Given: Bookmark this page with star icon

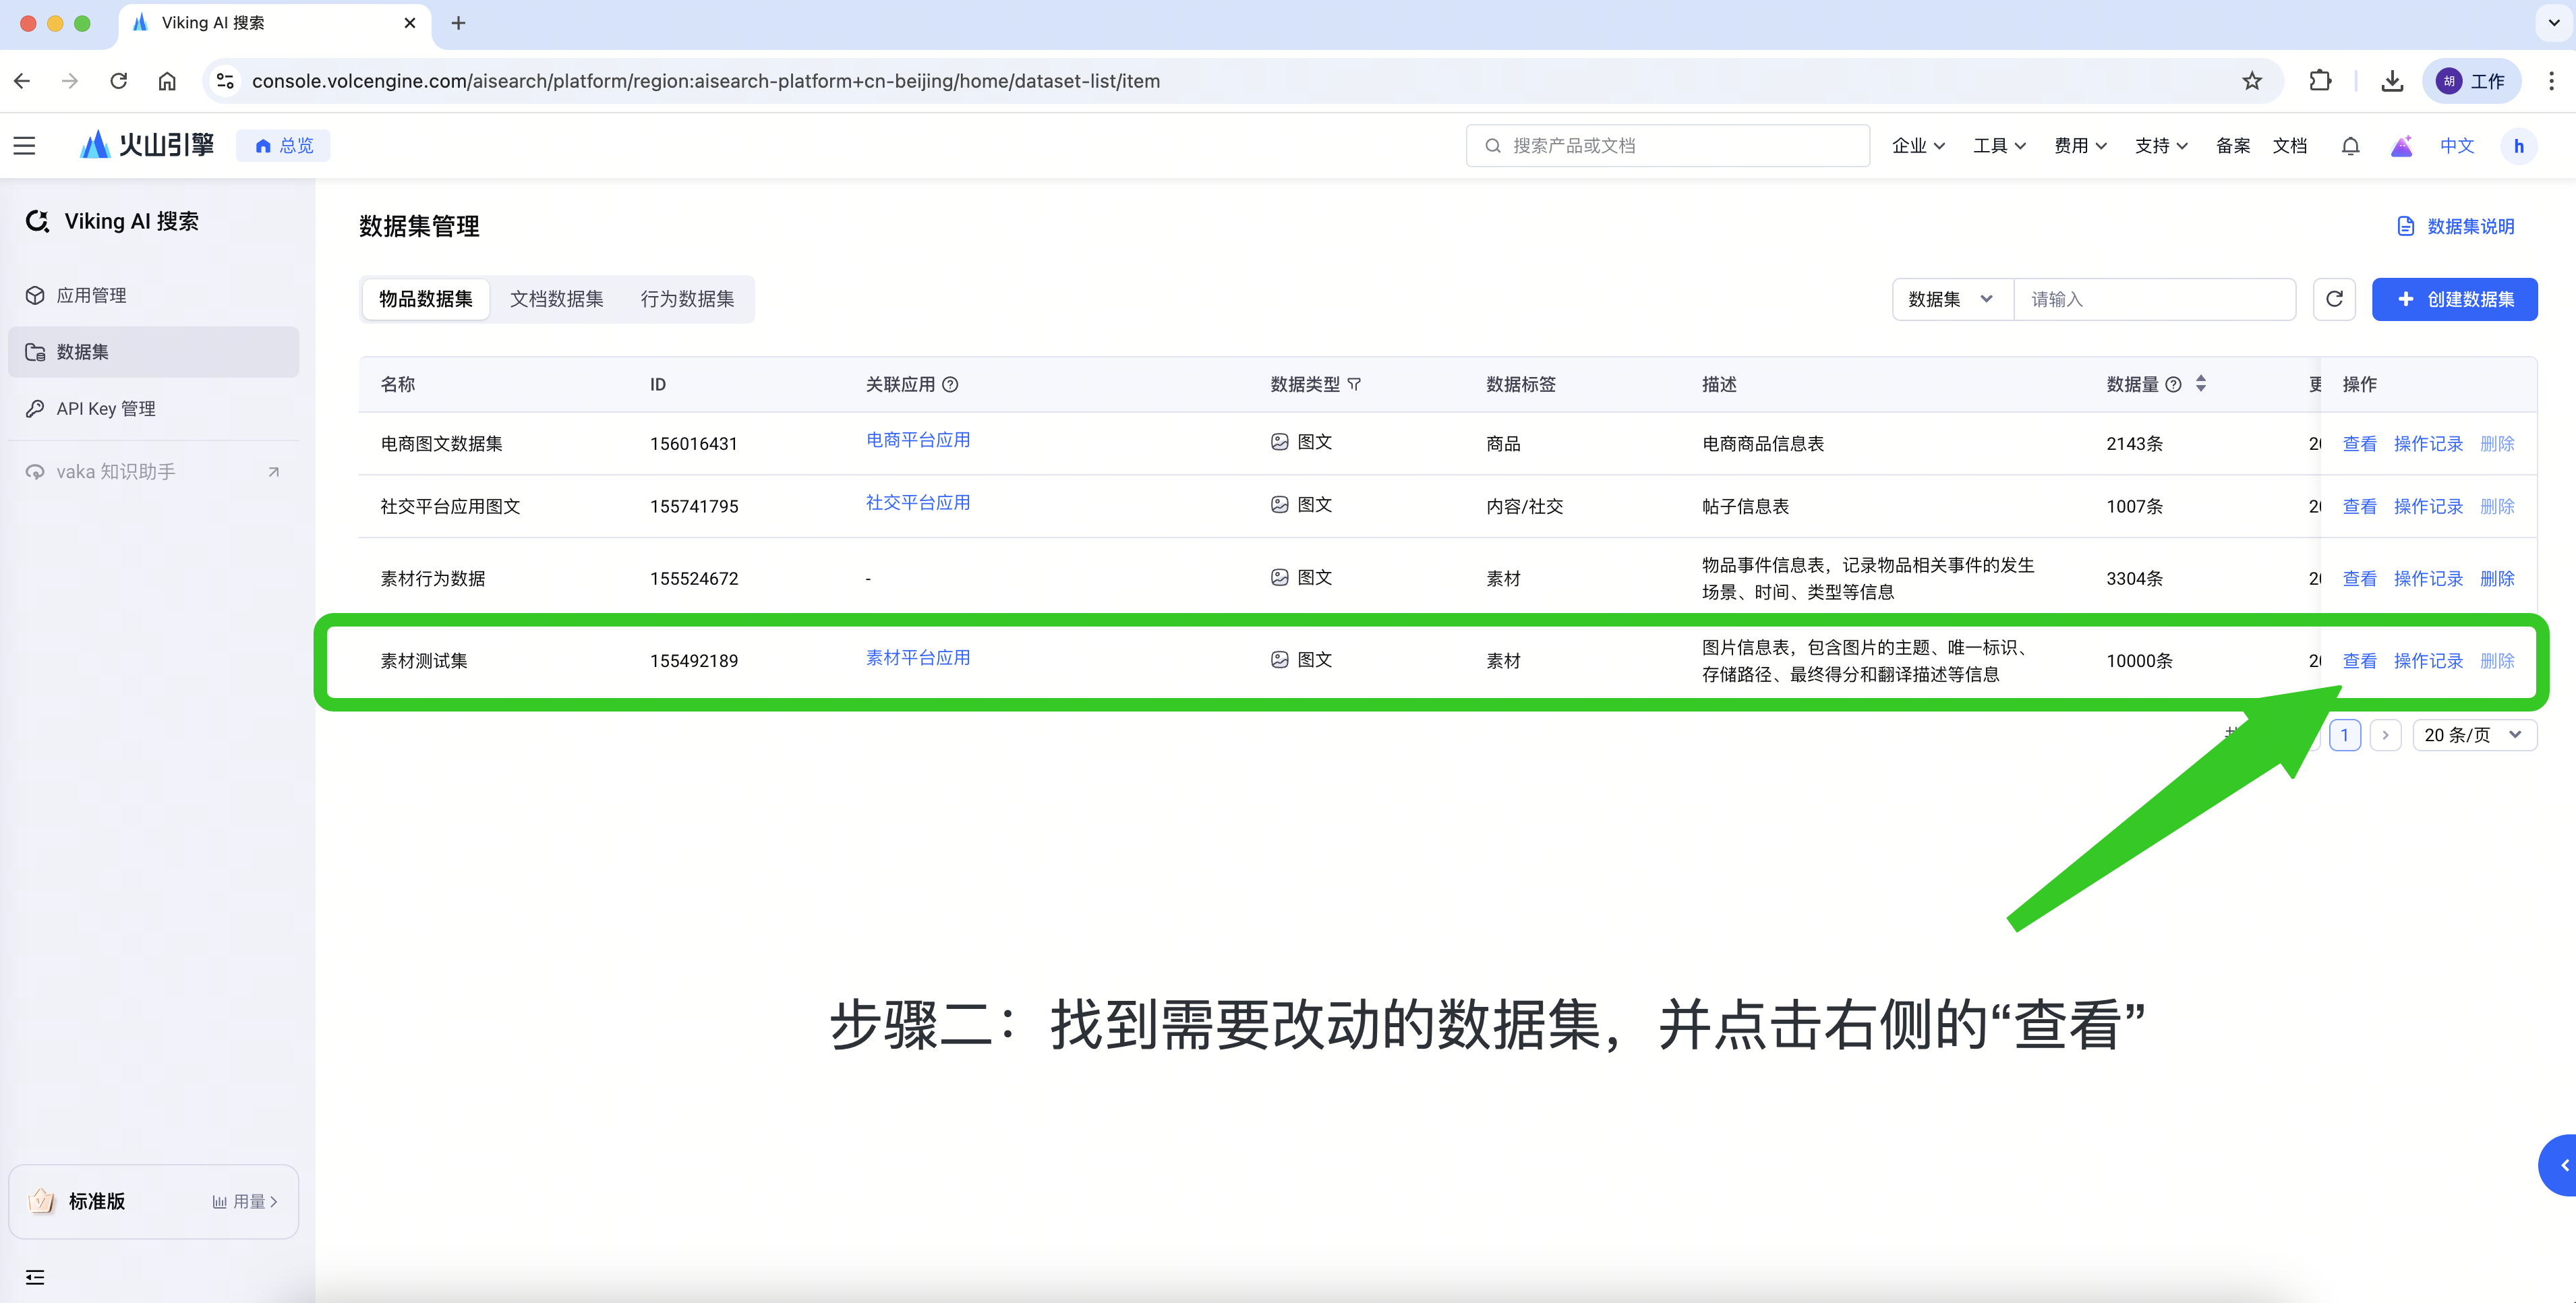Looking at the screenshot, I should tap(2251, 81).
